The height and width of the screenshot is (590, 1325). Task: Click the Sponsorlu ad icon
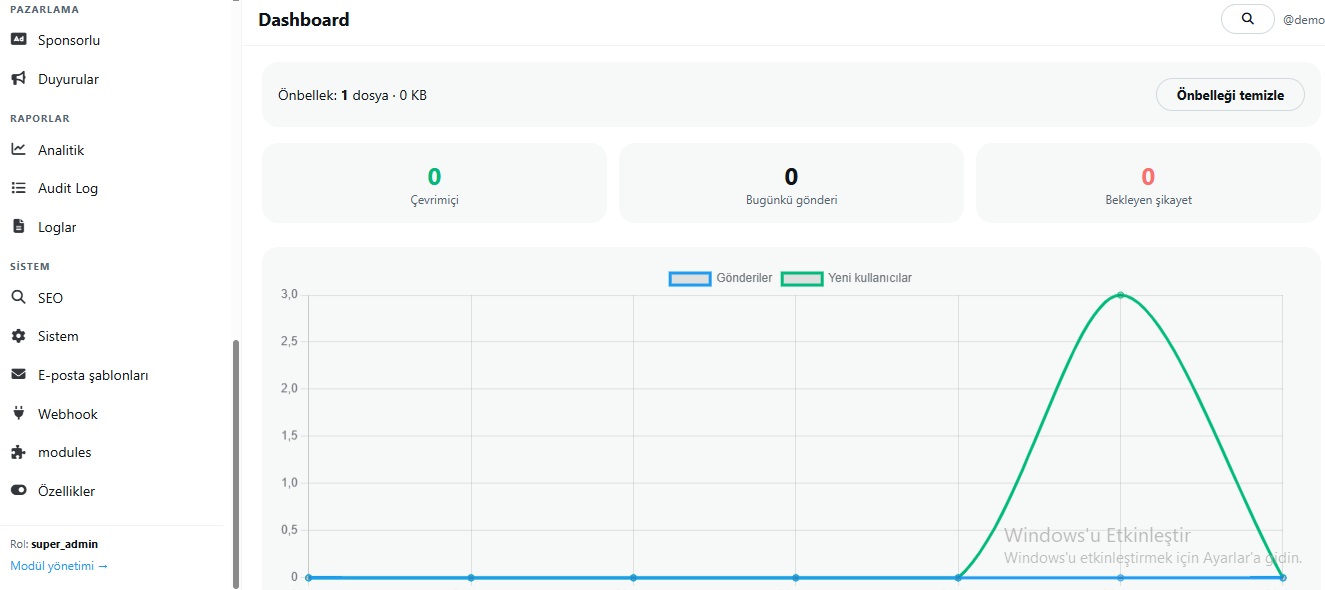click(x=18, y=40)
